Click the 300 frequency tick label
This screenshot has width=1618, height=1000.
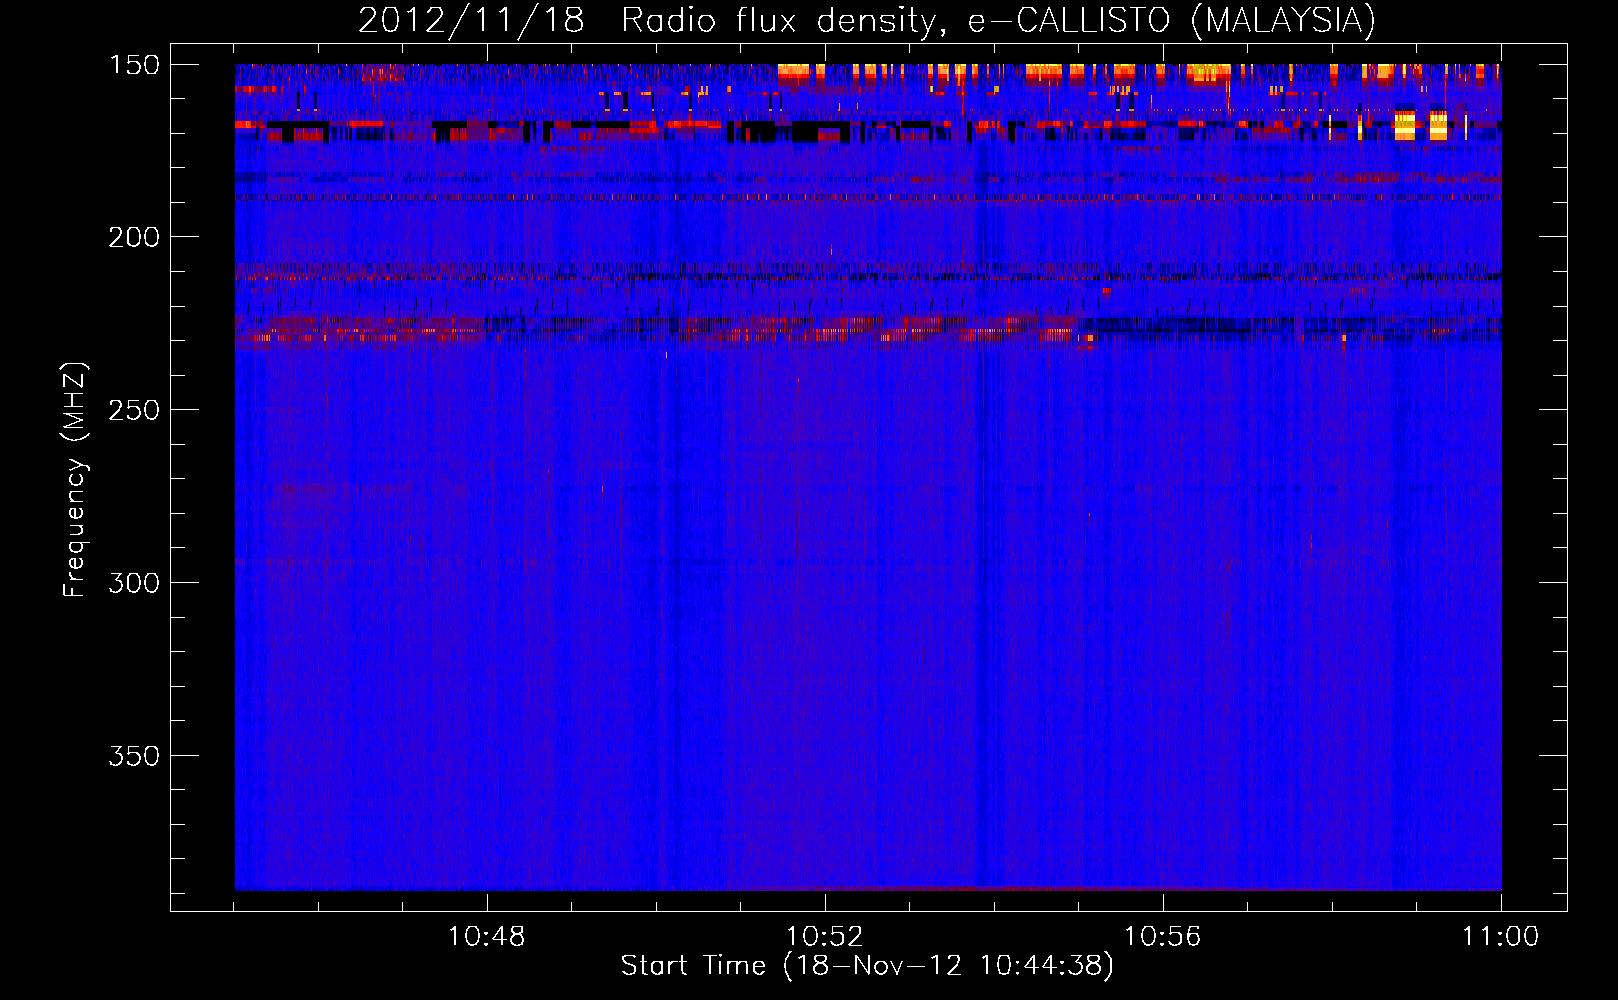(x=134, y=583)
